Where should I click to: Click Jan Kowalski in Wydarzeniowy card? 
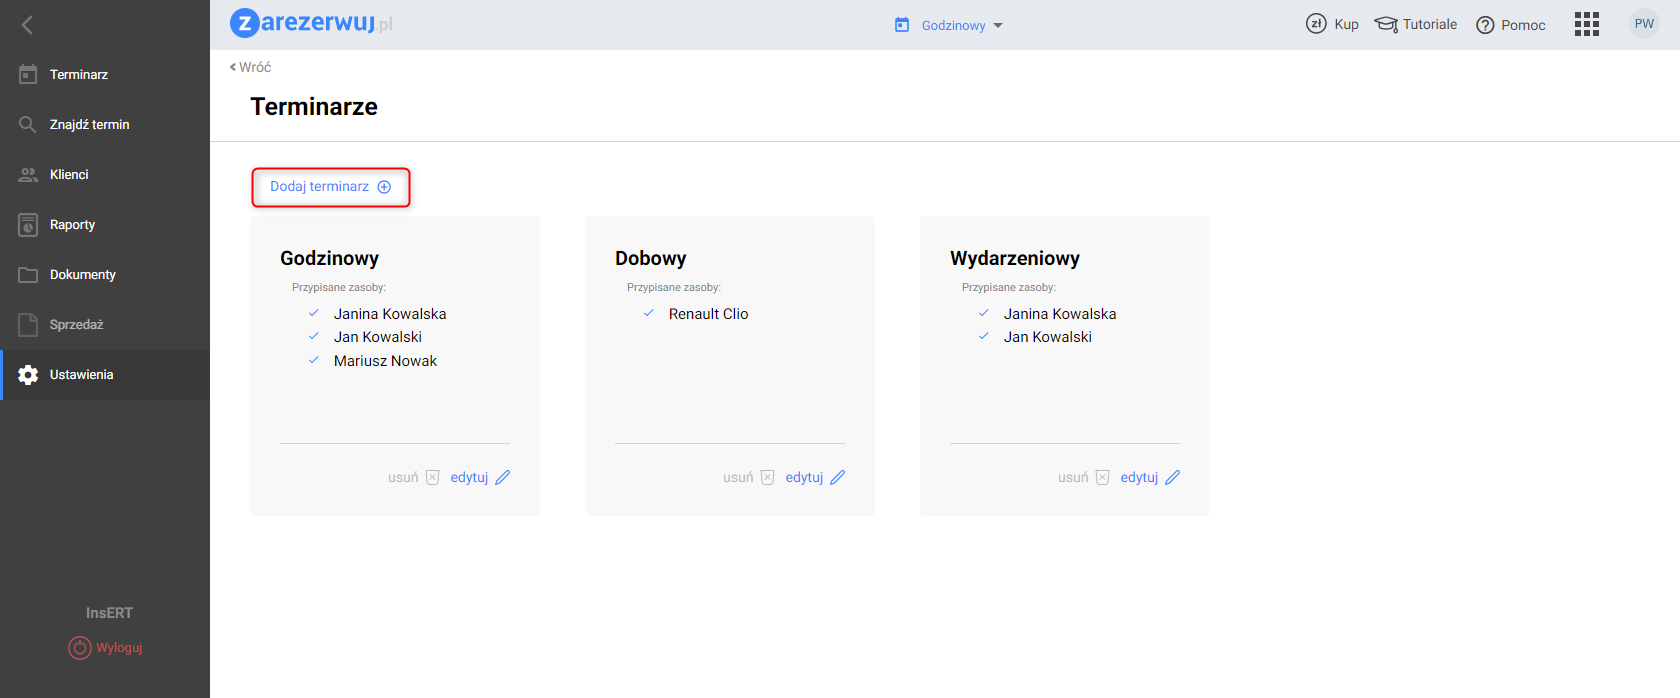[1048, 337]
